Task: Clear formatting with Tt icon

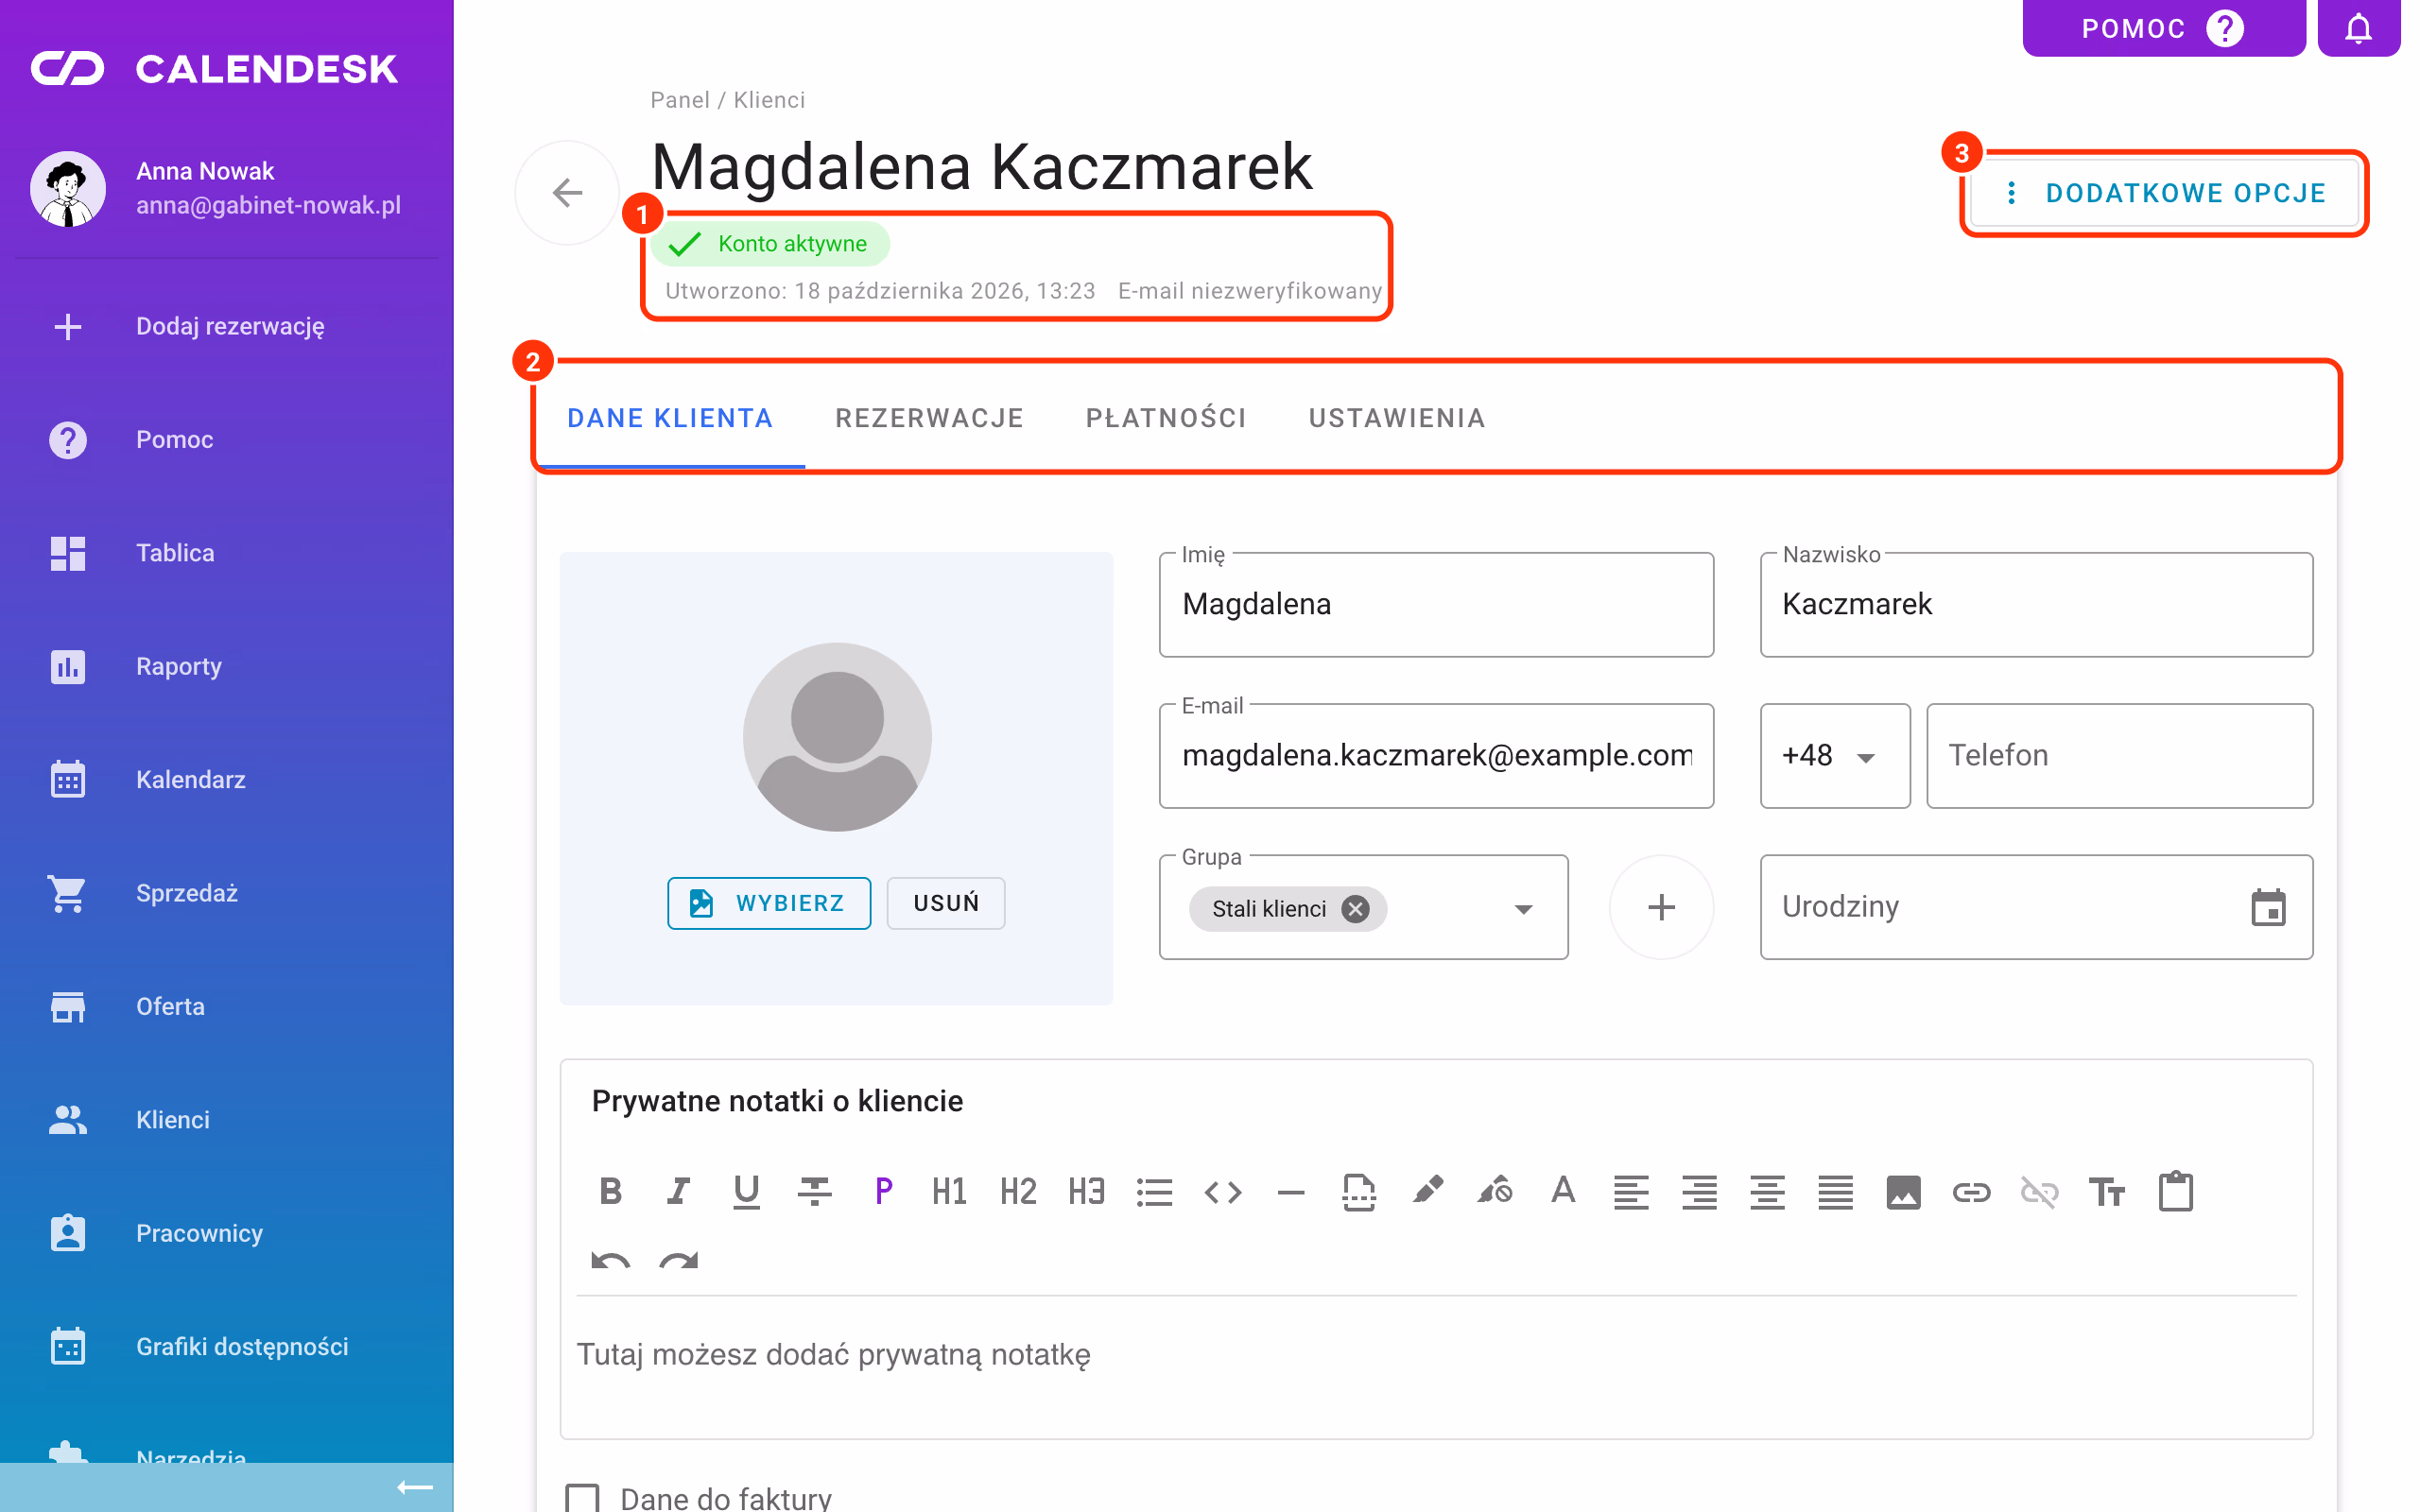Action: (2107, 1192)
